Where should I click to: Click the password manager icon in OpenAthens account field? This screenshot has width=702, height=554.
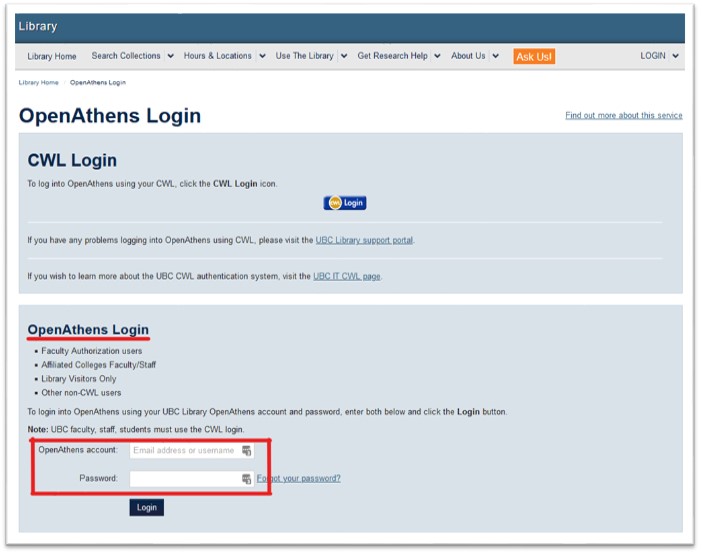click(x=246, y=451)
